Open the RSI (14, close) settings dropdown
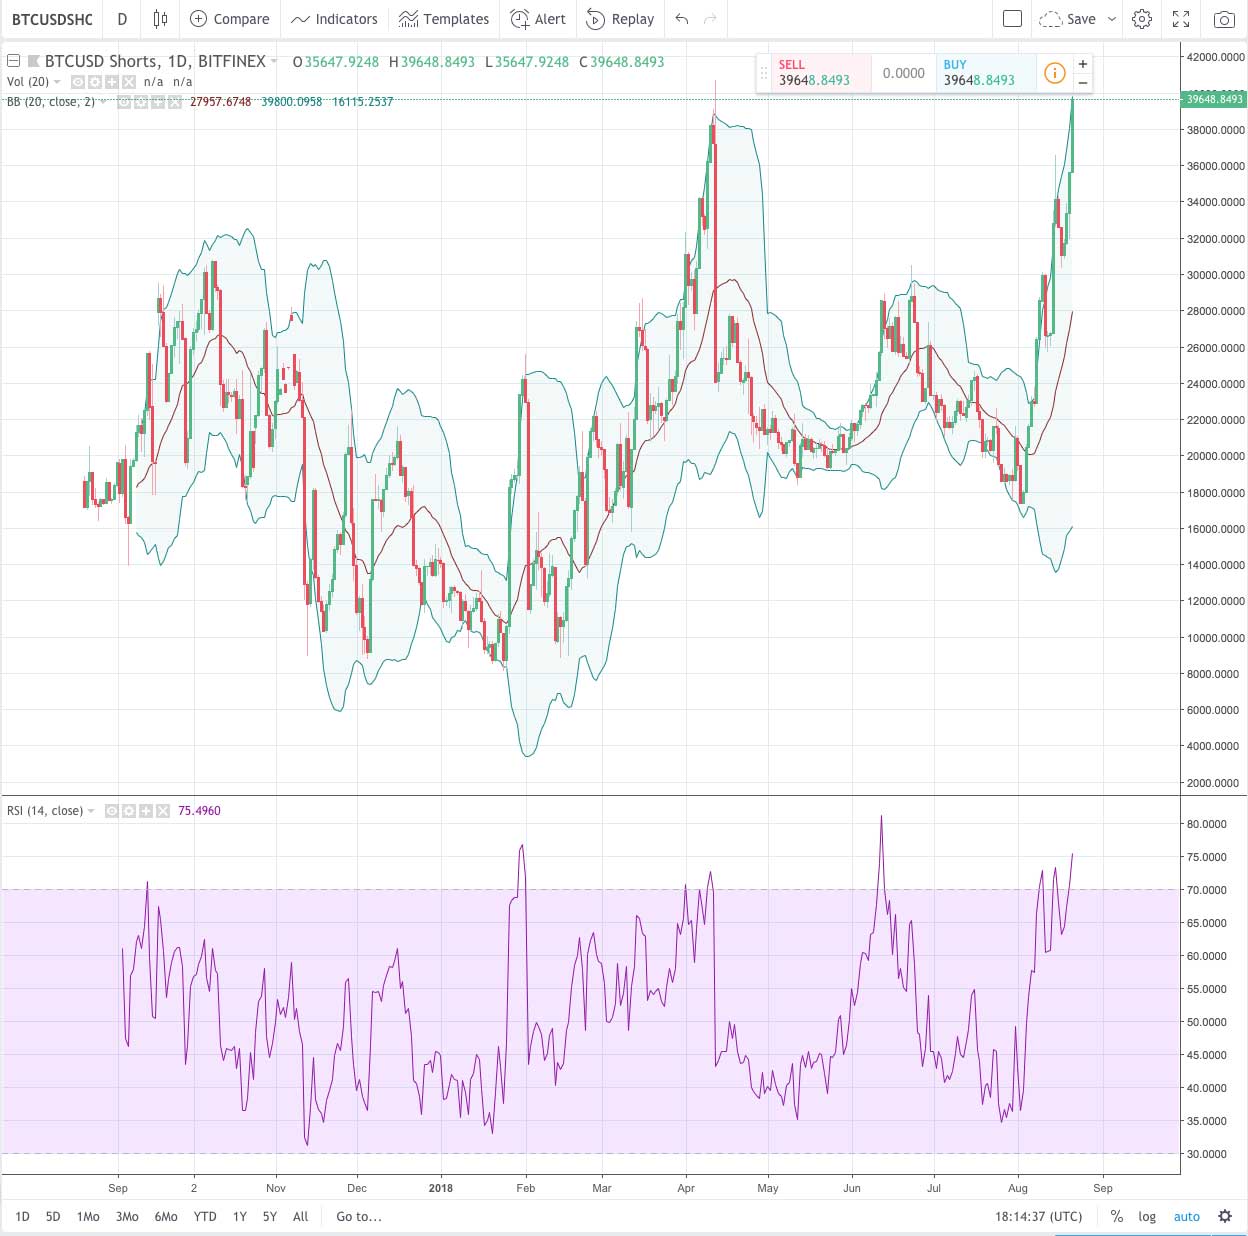This screenshot has width=1248, height=1236. coord(90,811)
